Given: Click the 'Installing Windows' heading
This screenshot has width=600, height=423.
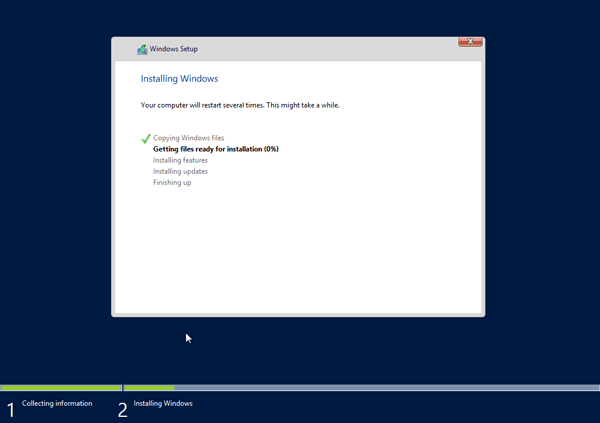Looking at the screenshot, I should coord(179,78).
